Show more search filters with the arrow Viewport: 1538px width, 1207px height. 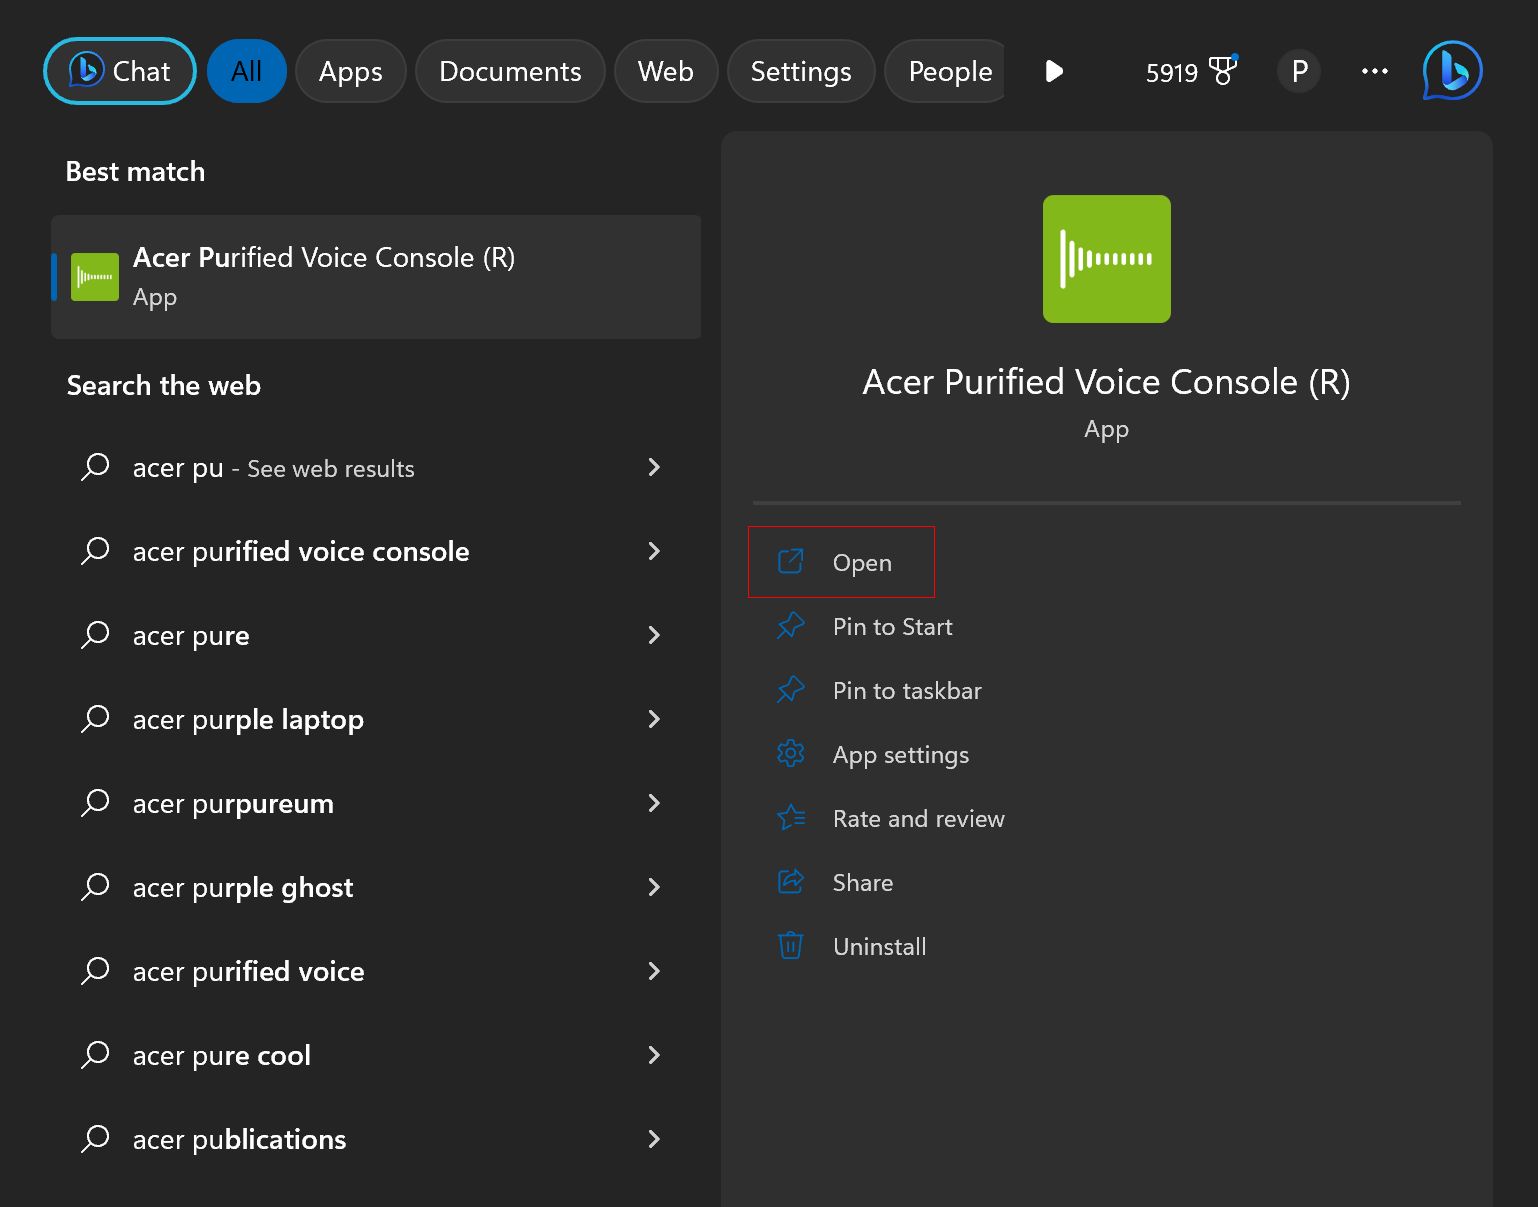[1053, 71]
